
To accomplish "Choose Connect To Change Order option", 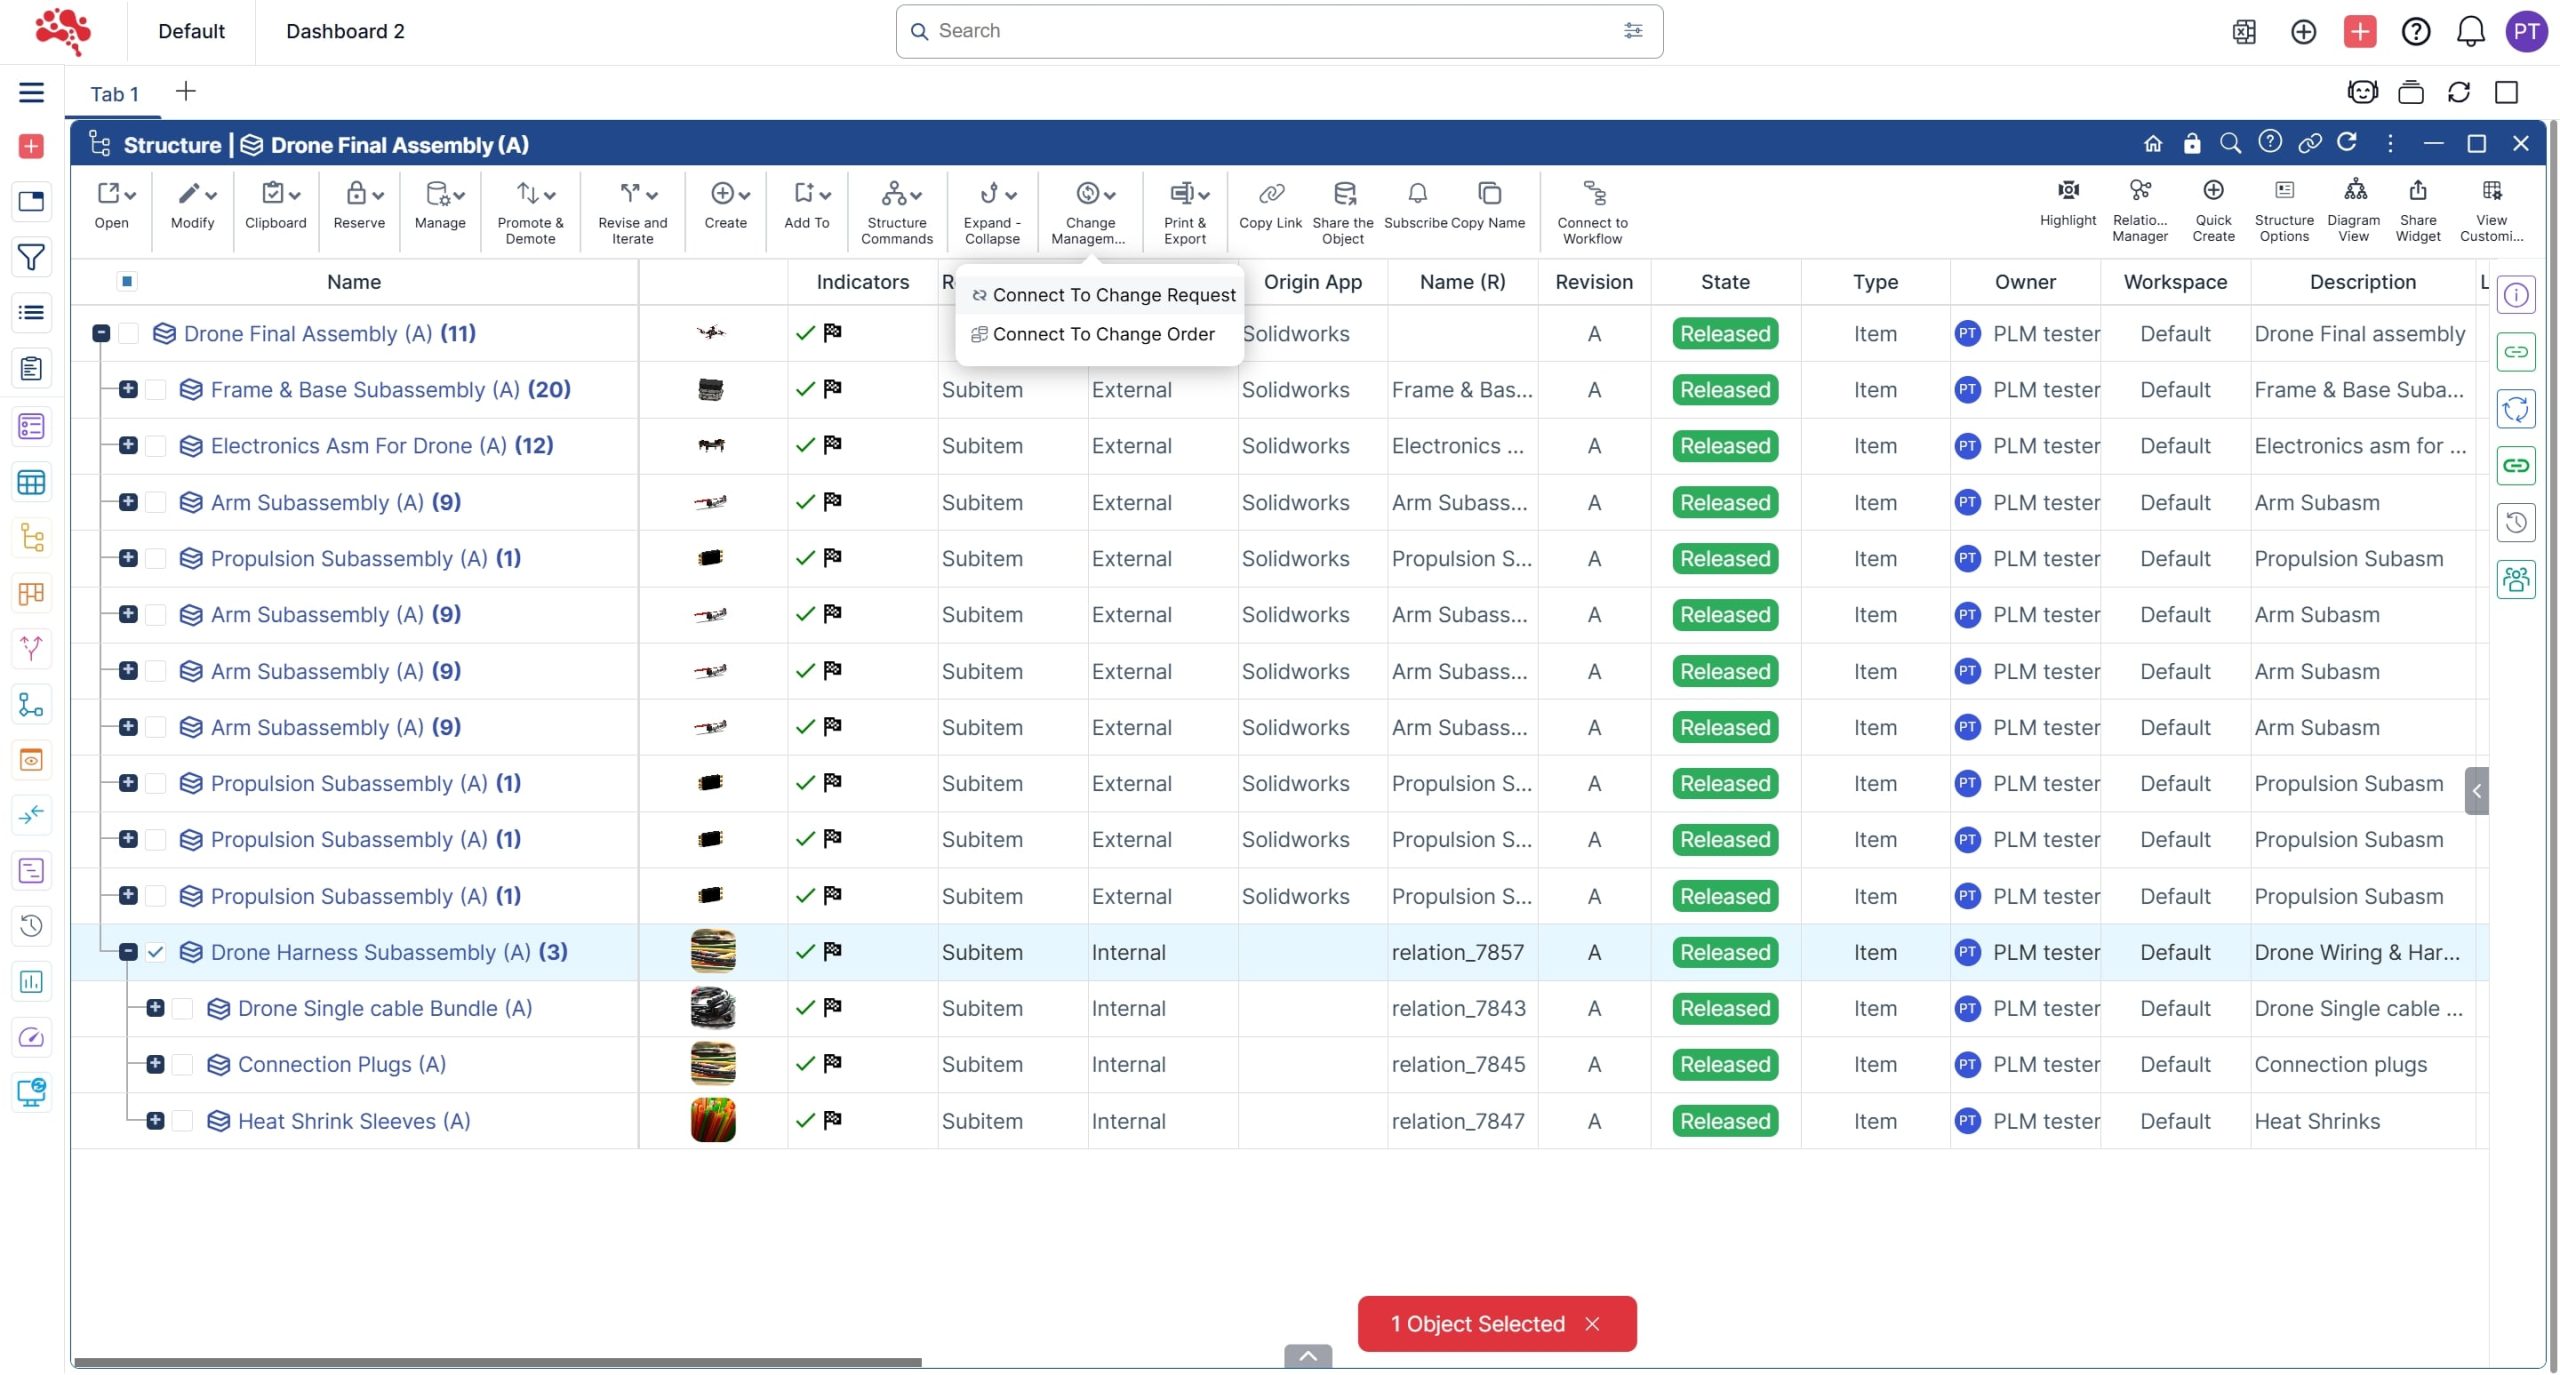I will (x=1102, y=334).
